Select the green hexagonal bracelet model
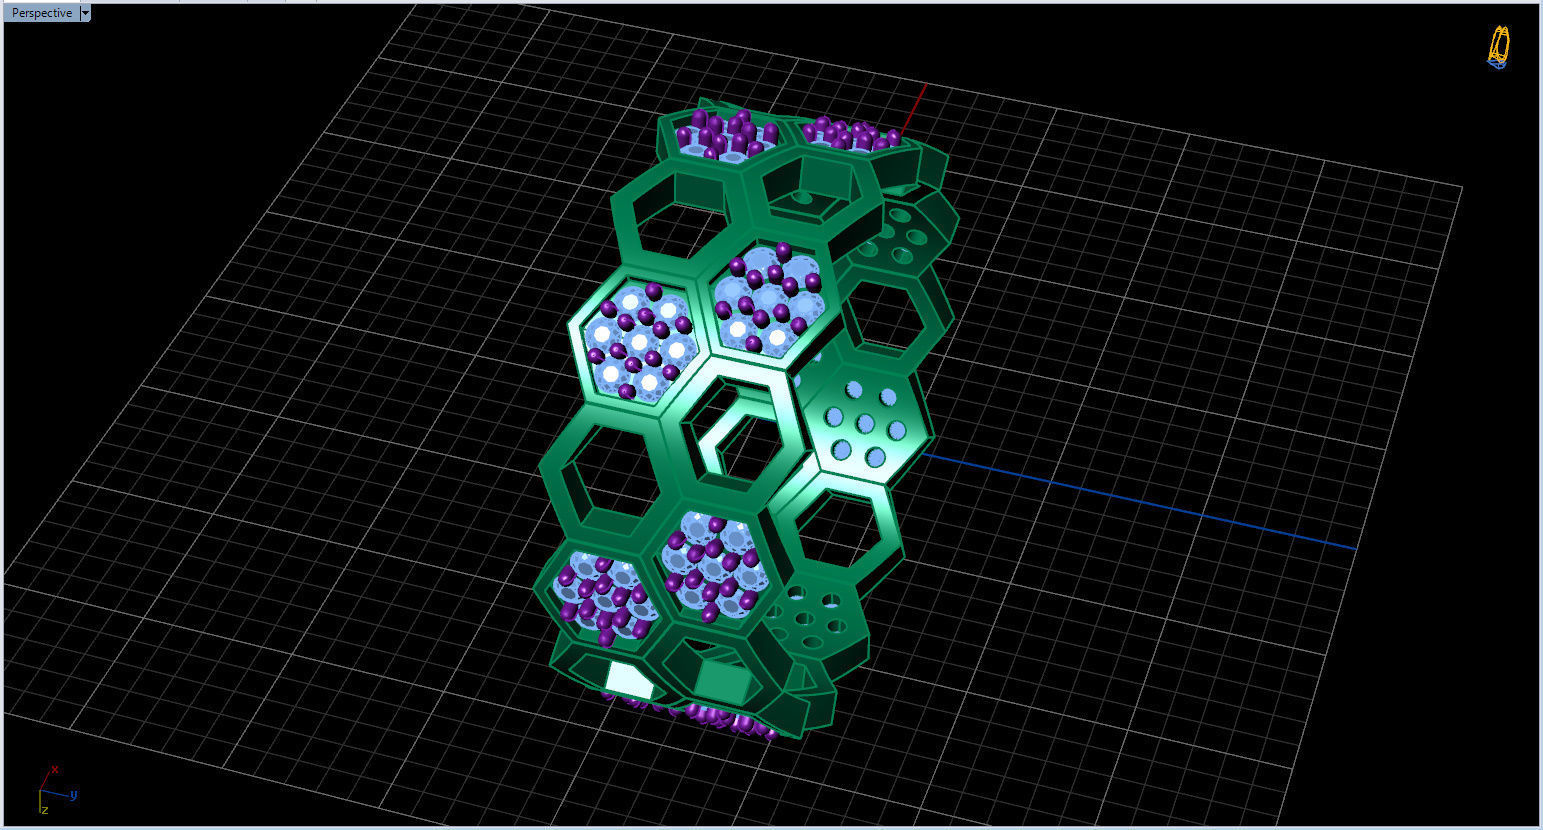 coord(745,420)
